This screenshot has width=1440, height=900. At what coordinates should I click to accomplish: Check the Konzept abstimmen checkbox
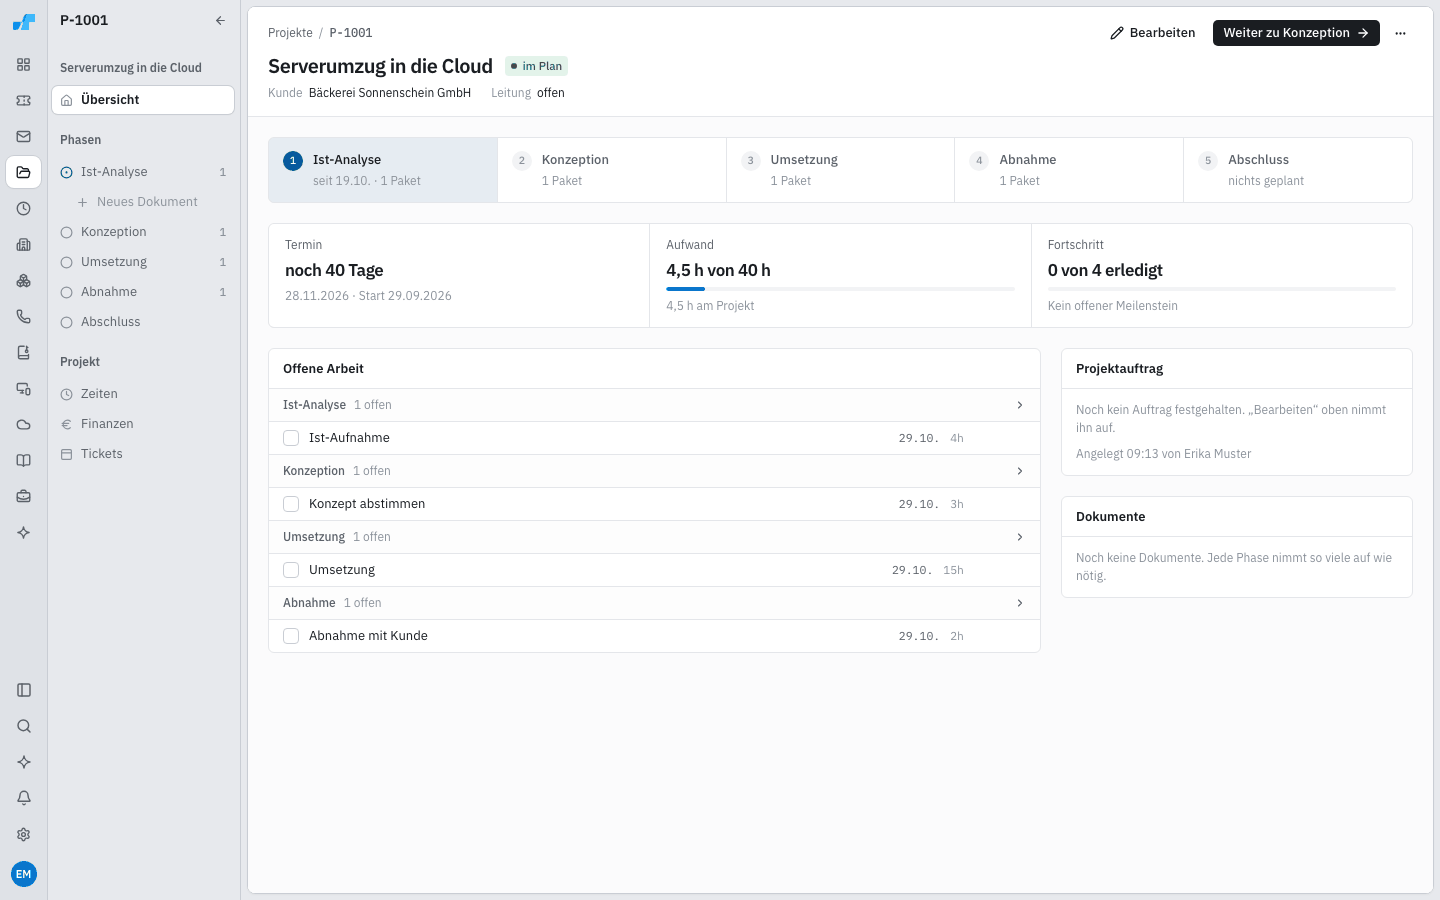[x=291, y=504]
